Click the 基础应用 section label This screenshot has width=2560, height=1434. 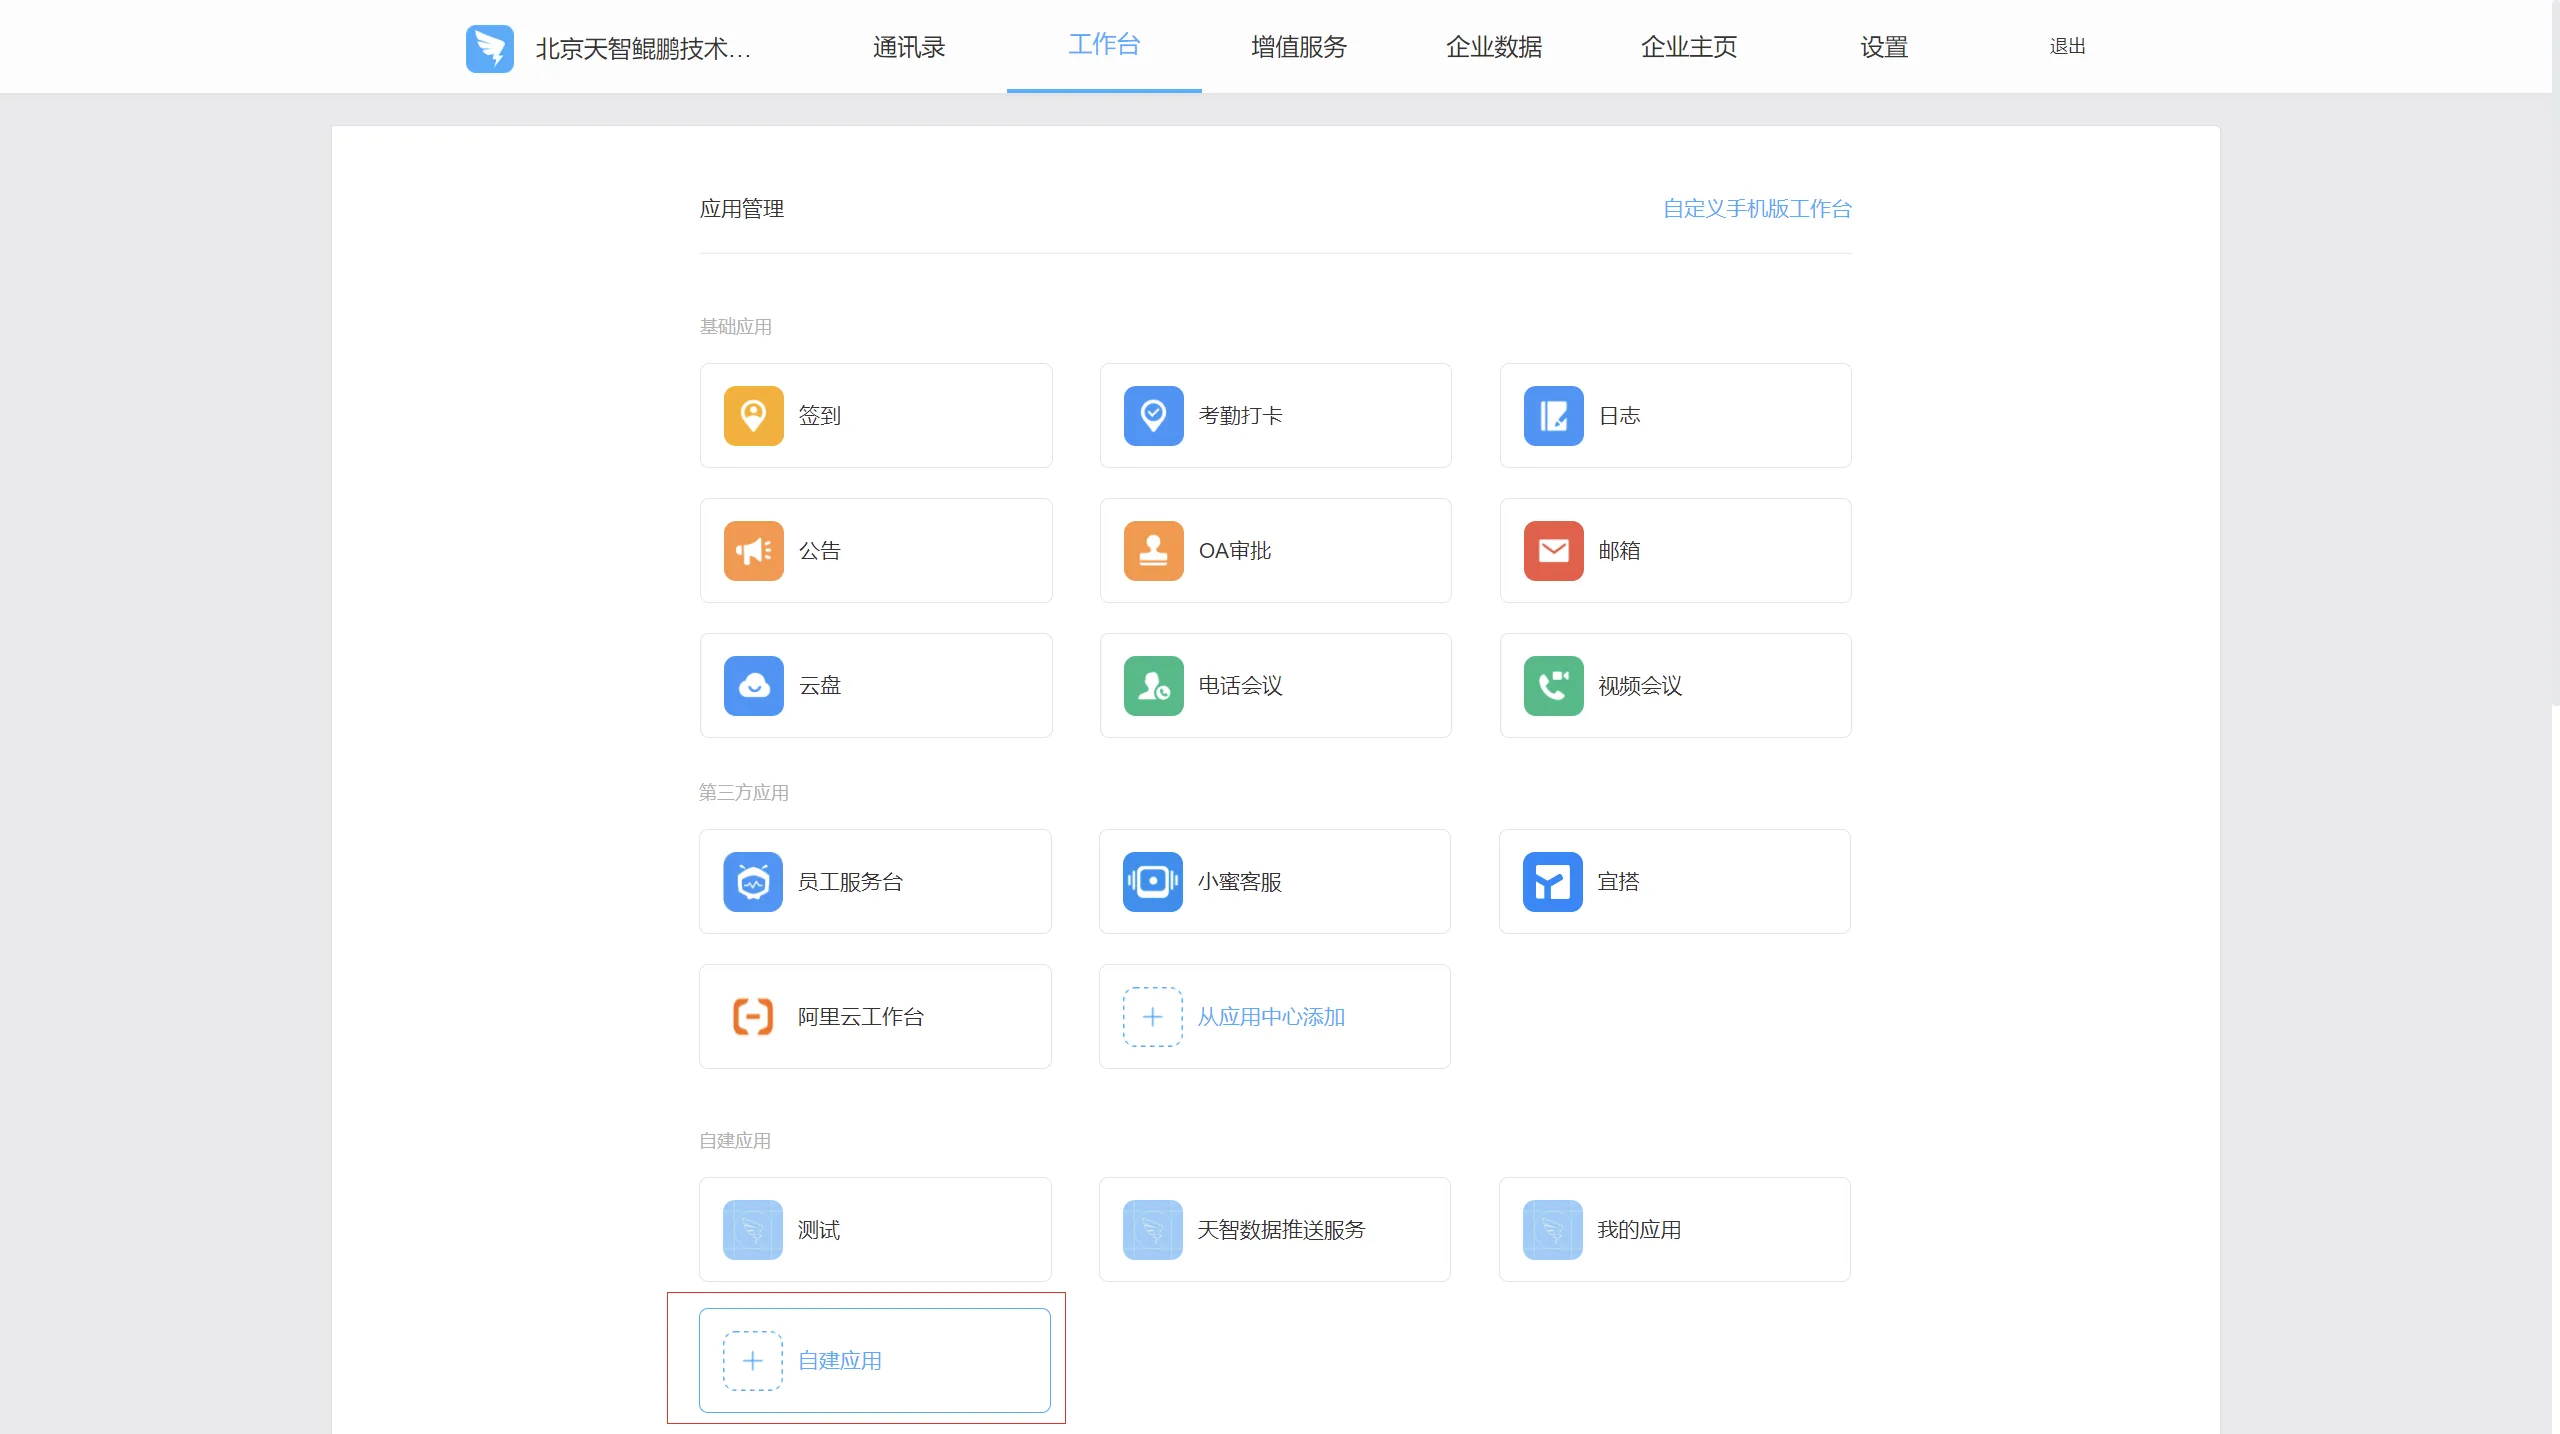[735, 326]
